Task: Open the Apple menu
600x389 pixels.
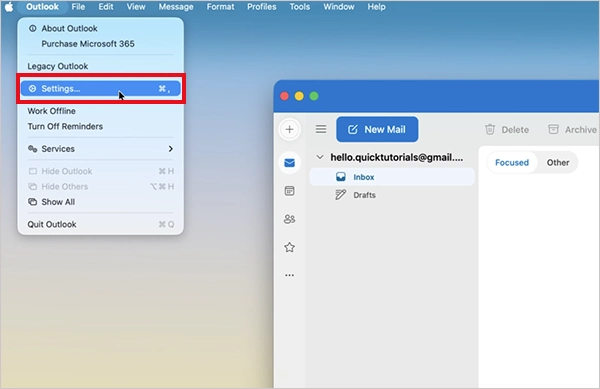Action: point(9,7)
